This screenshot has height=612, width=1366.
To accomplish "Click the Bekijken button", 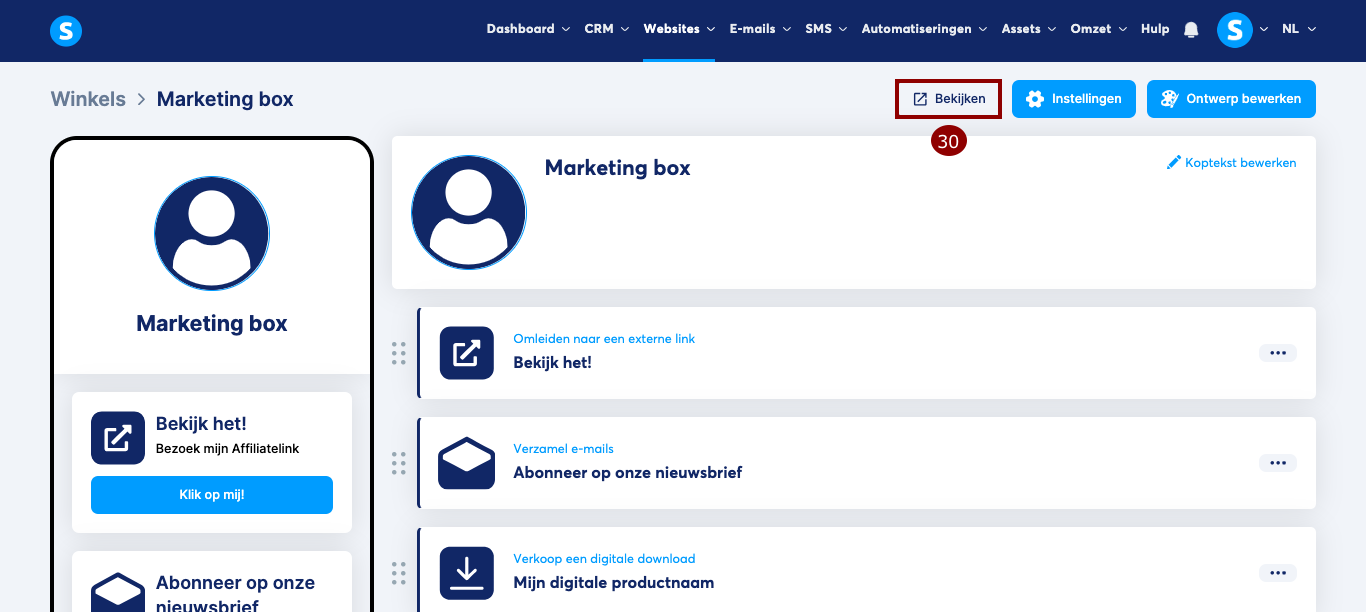I will (948, 99).
